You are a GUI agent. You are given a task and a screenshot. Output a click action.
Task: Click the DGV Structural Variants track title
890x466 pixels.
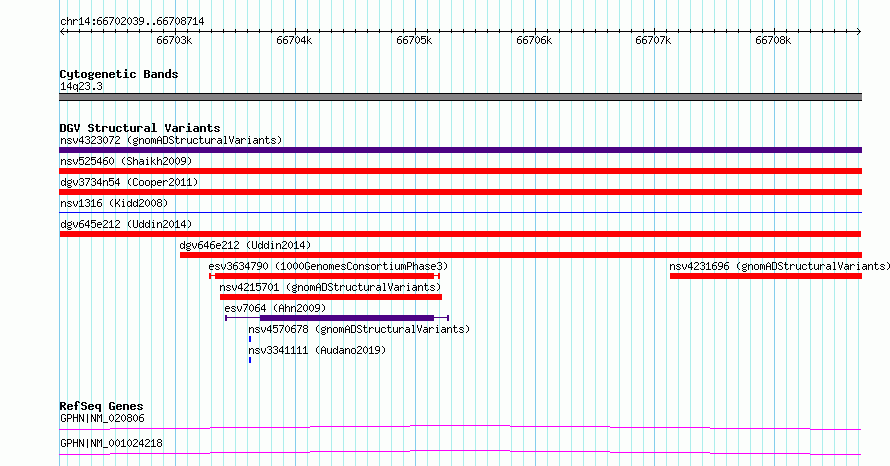click(140, 128)
